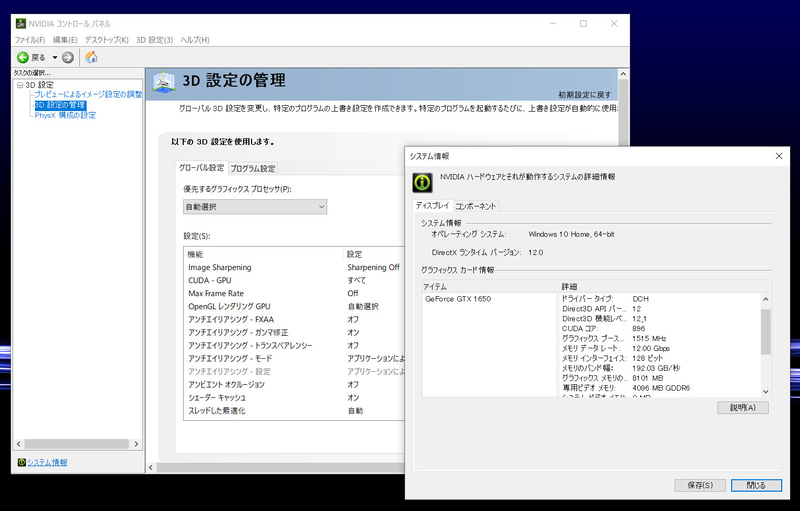Click the Home icon in toolbar
This screenshot has height=511, width=800.
click(91, 57)
